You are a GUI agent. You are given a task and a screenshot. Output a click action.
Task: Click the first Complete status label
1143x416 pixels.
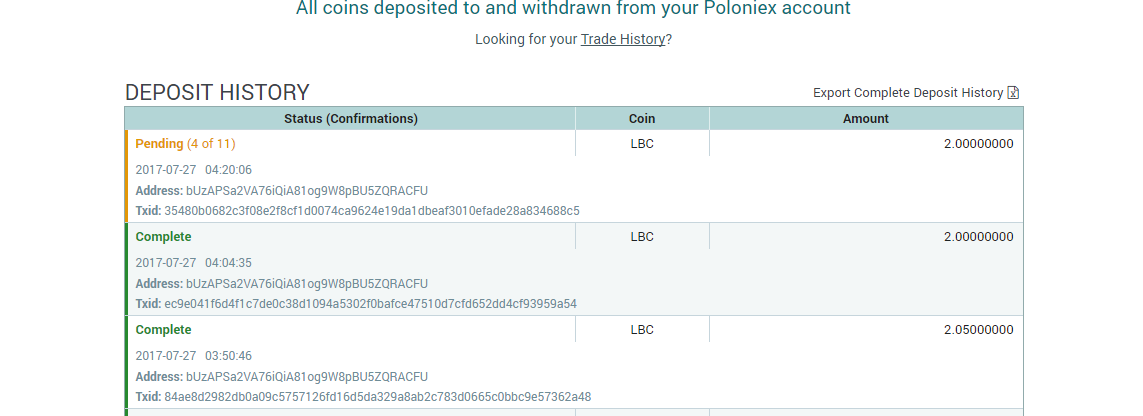point(163,237)
